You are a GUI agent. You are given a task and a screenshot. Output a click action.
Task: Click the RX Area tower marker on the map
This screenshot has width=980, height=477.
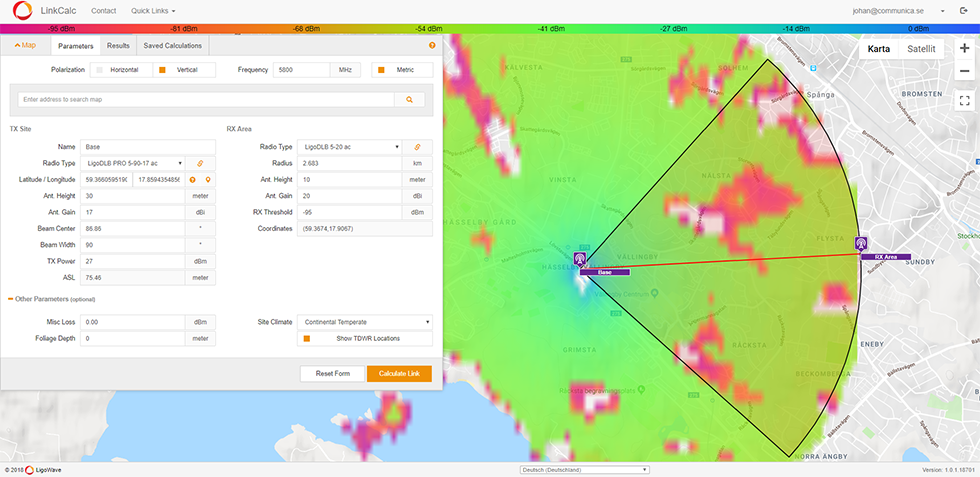click(x=861, y=244)
